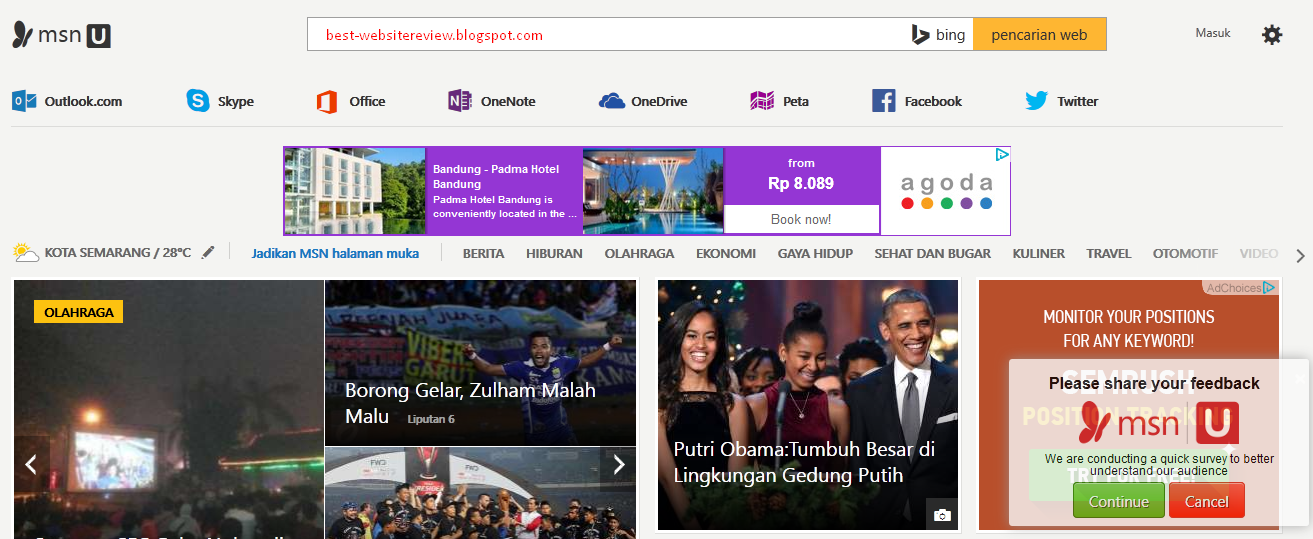The width and height of the screenshot is (1313, 539).
Task: Click the Agoda logo in banner ad
Action: 945,191
